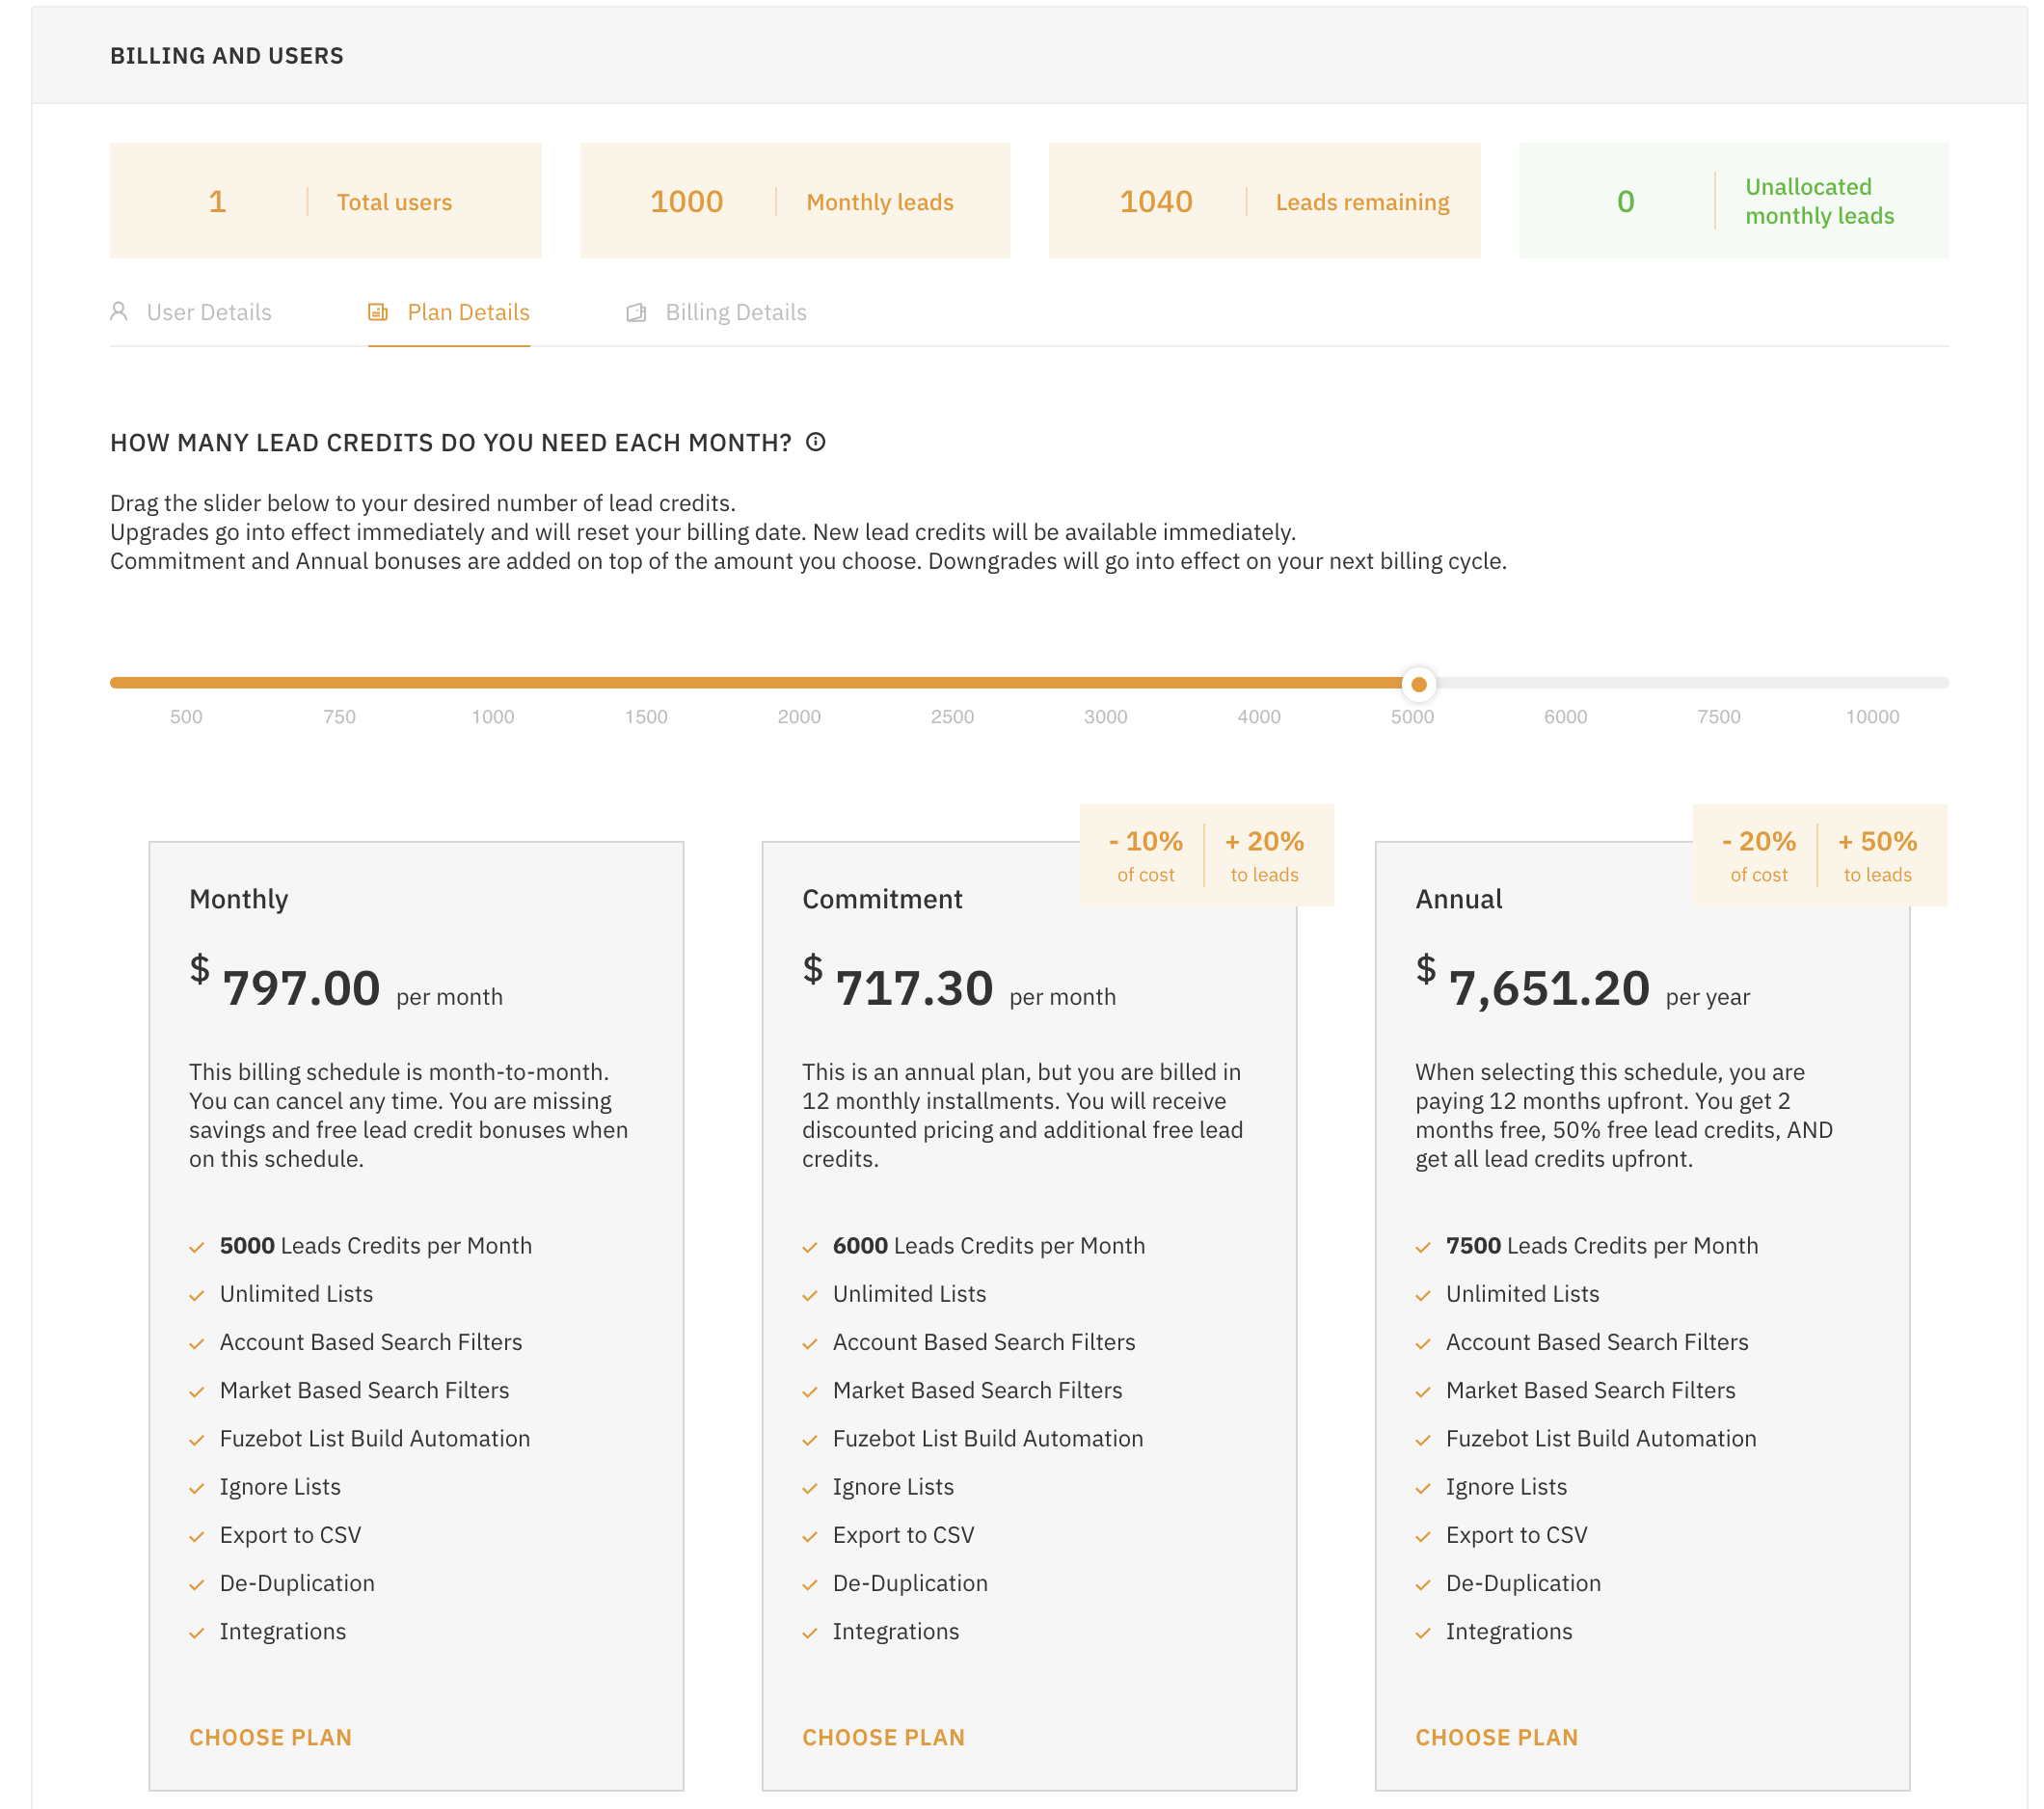
Task: Click the info icon next to lead credits heading
Action: click(x=816, y=442)
